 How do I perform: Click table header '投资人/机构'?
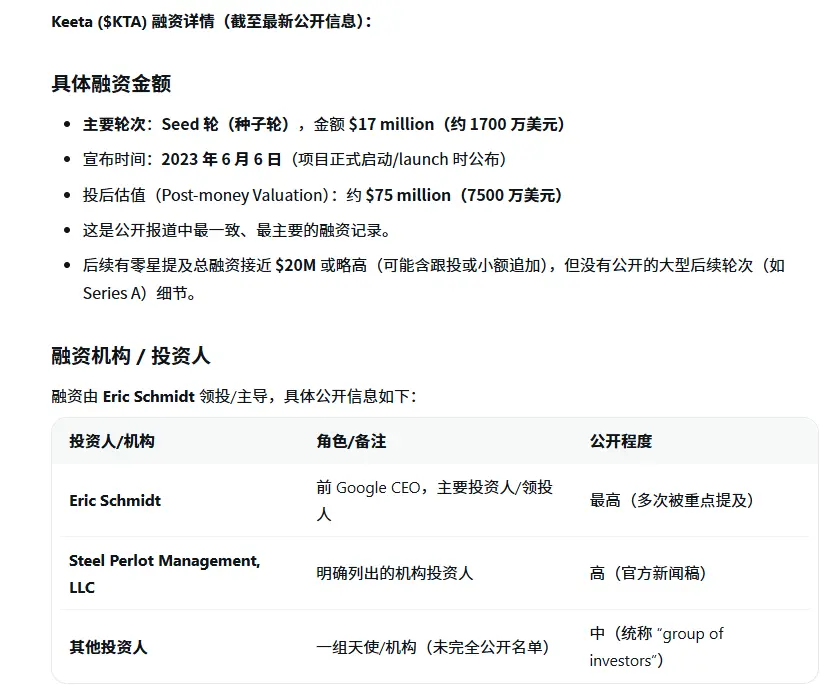[112, 441]
